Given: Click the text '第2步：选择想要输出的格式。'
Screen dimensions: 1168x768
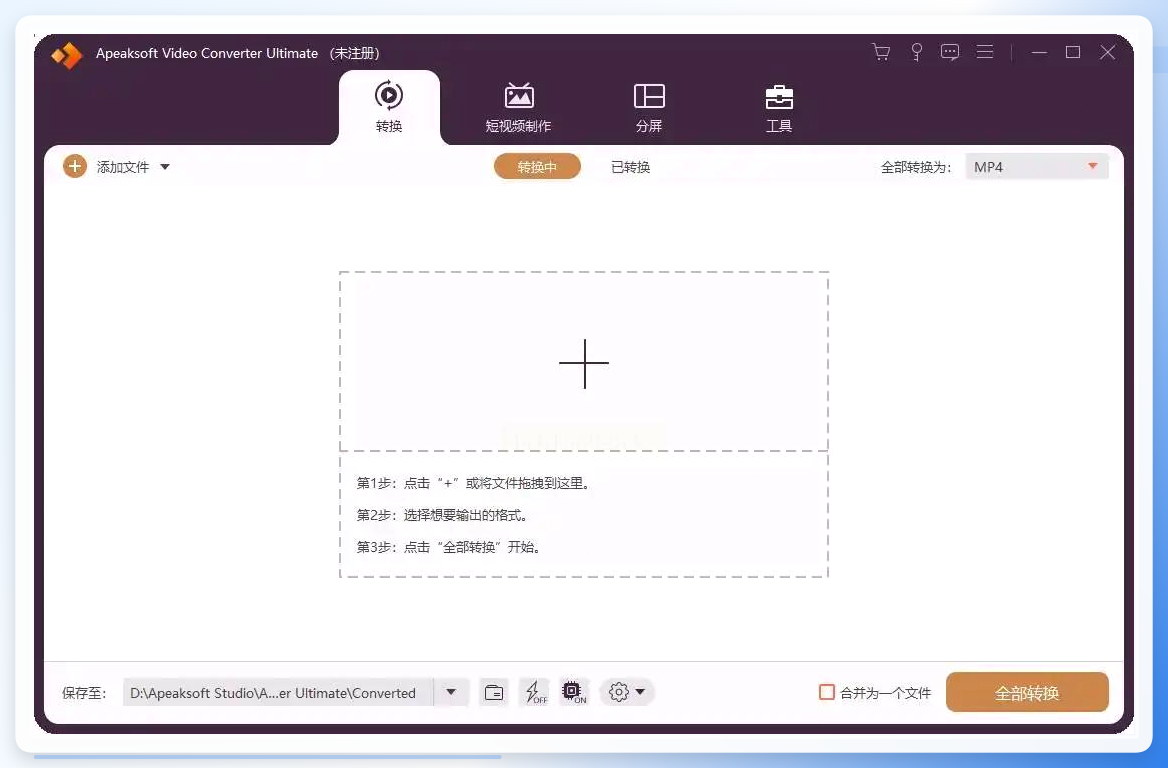Looking at the screenshot, I should pos(442,515).
